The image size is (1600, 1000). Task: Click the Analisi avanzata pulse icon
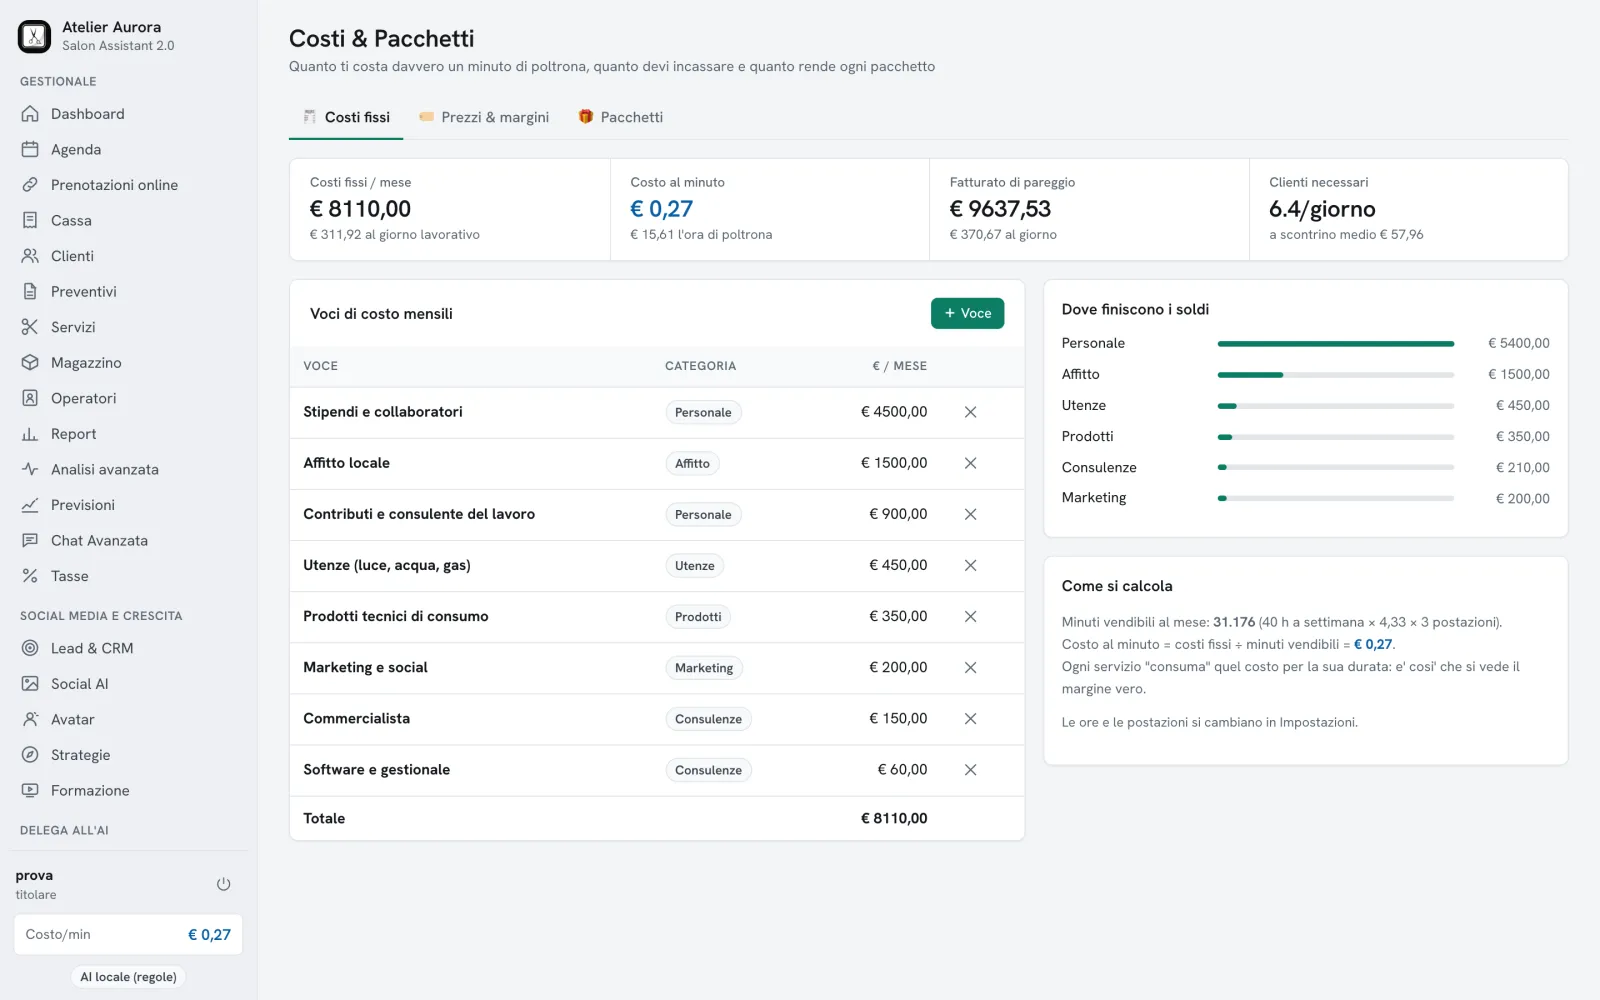pyautogui.click(x=30, y=469)
